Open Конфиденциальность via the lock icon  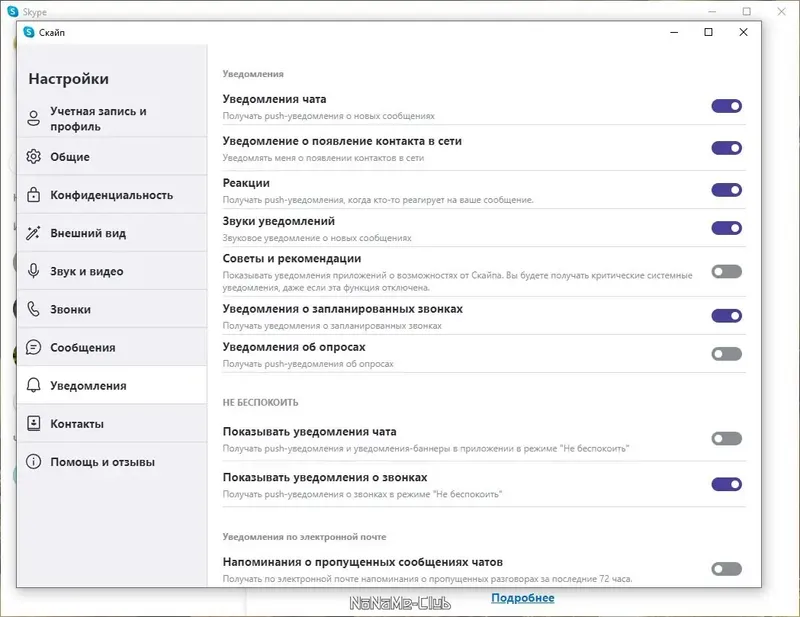click(x=31, y=194)
